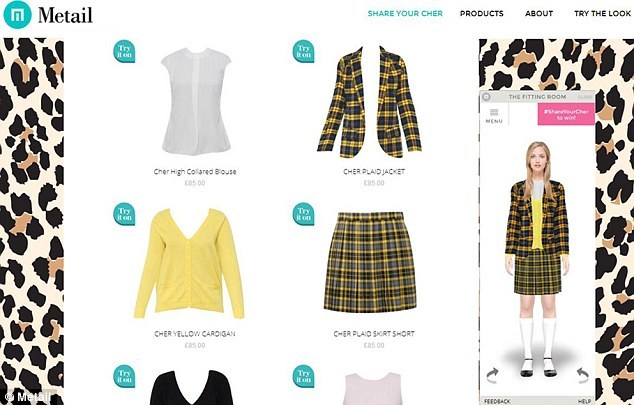Open the Try The Look page

602,13
